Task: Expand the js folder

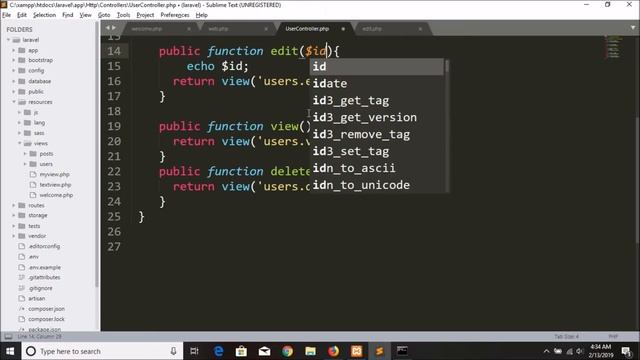Action: (x=19, y=112)
